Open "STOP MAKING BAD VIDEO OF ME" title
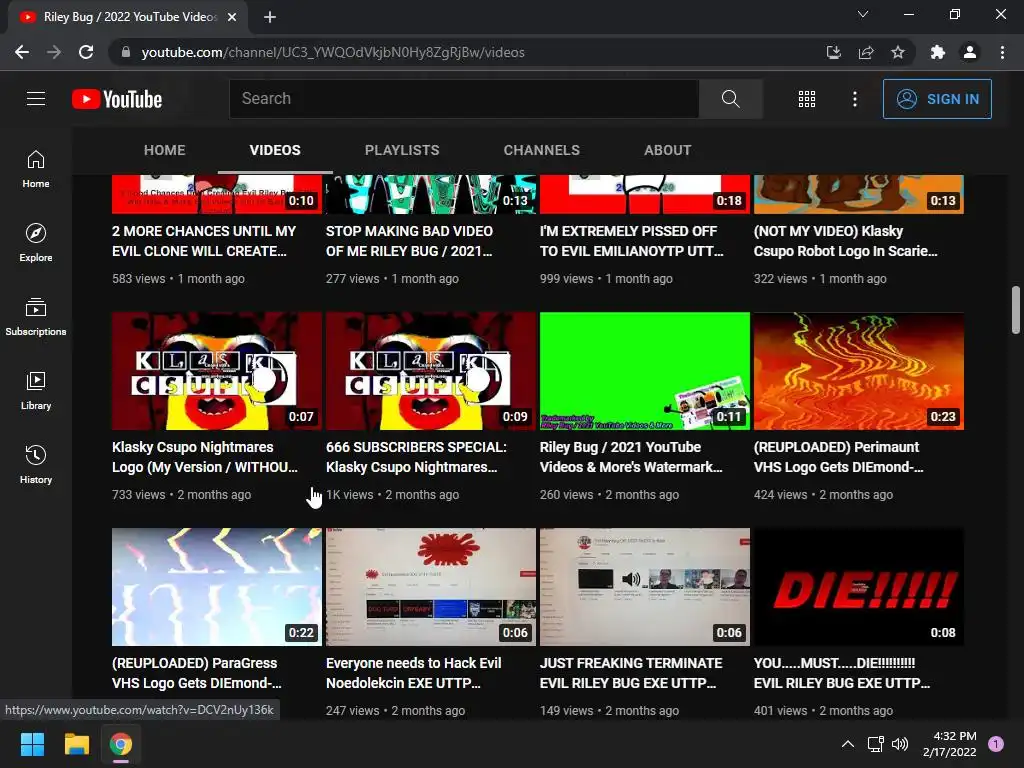 (x=409, y=241)
